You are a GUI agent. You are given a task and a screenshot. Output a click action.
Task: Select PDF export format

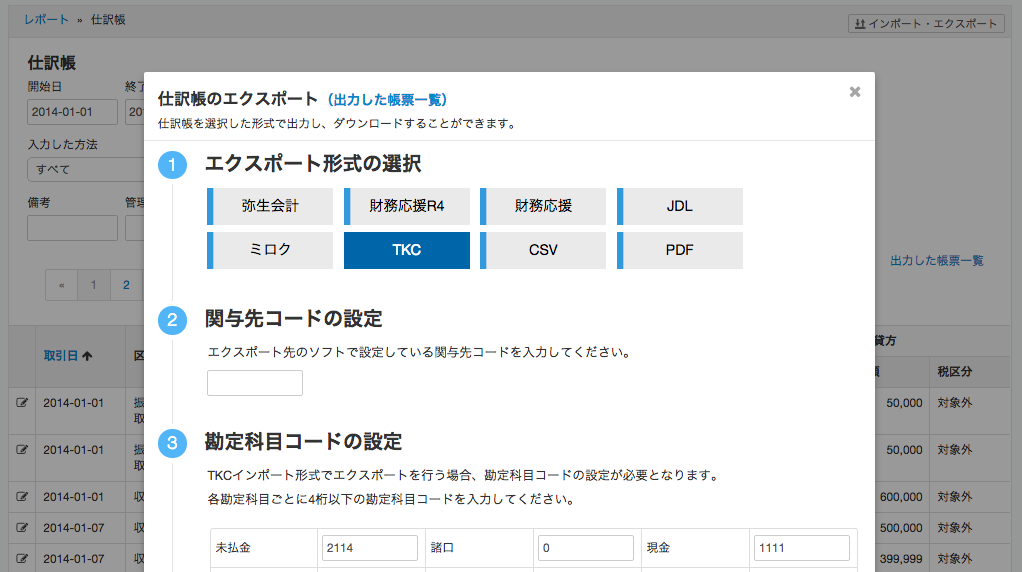coord(680,250)
